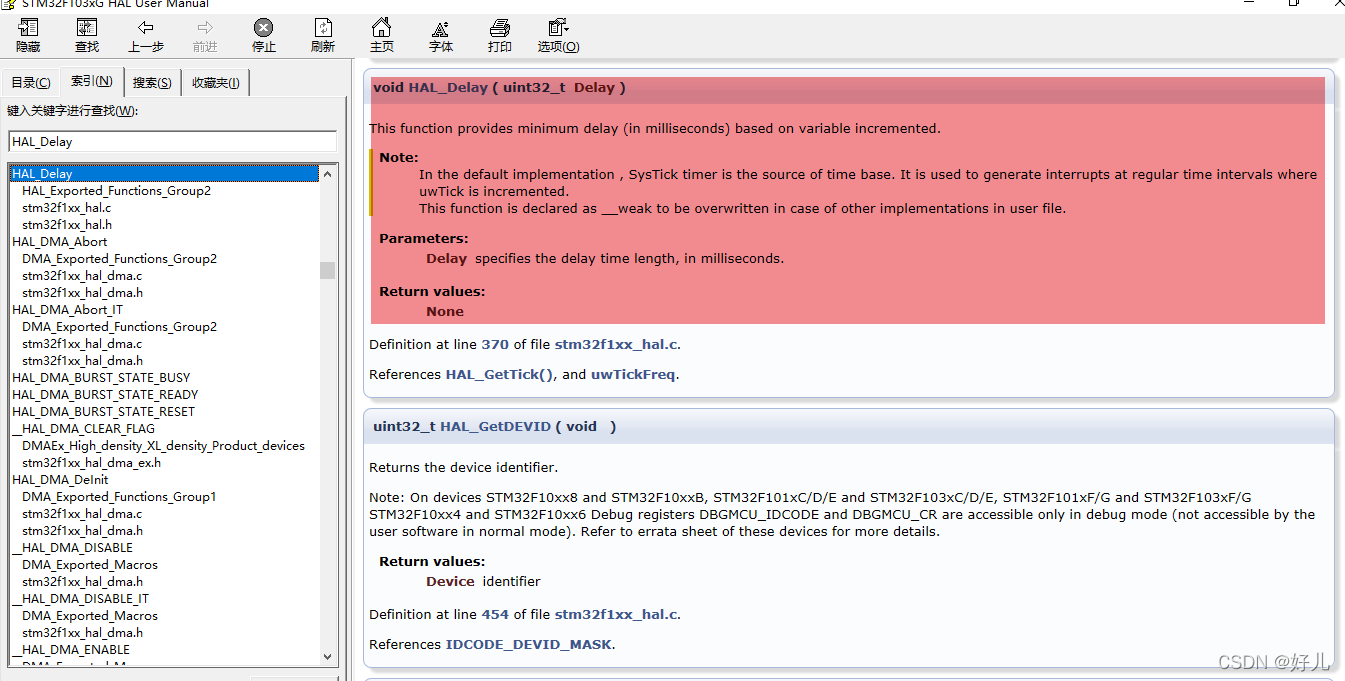
Task: Open HAL_GetDEVID function heading link
Action: 496,426
